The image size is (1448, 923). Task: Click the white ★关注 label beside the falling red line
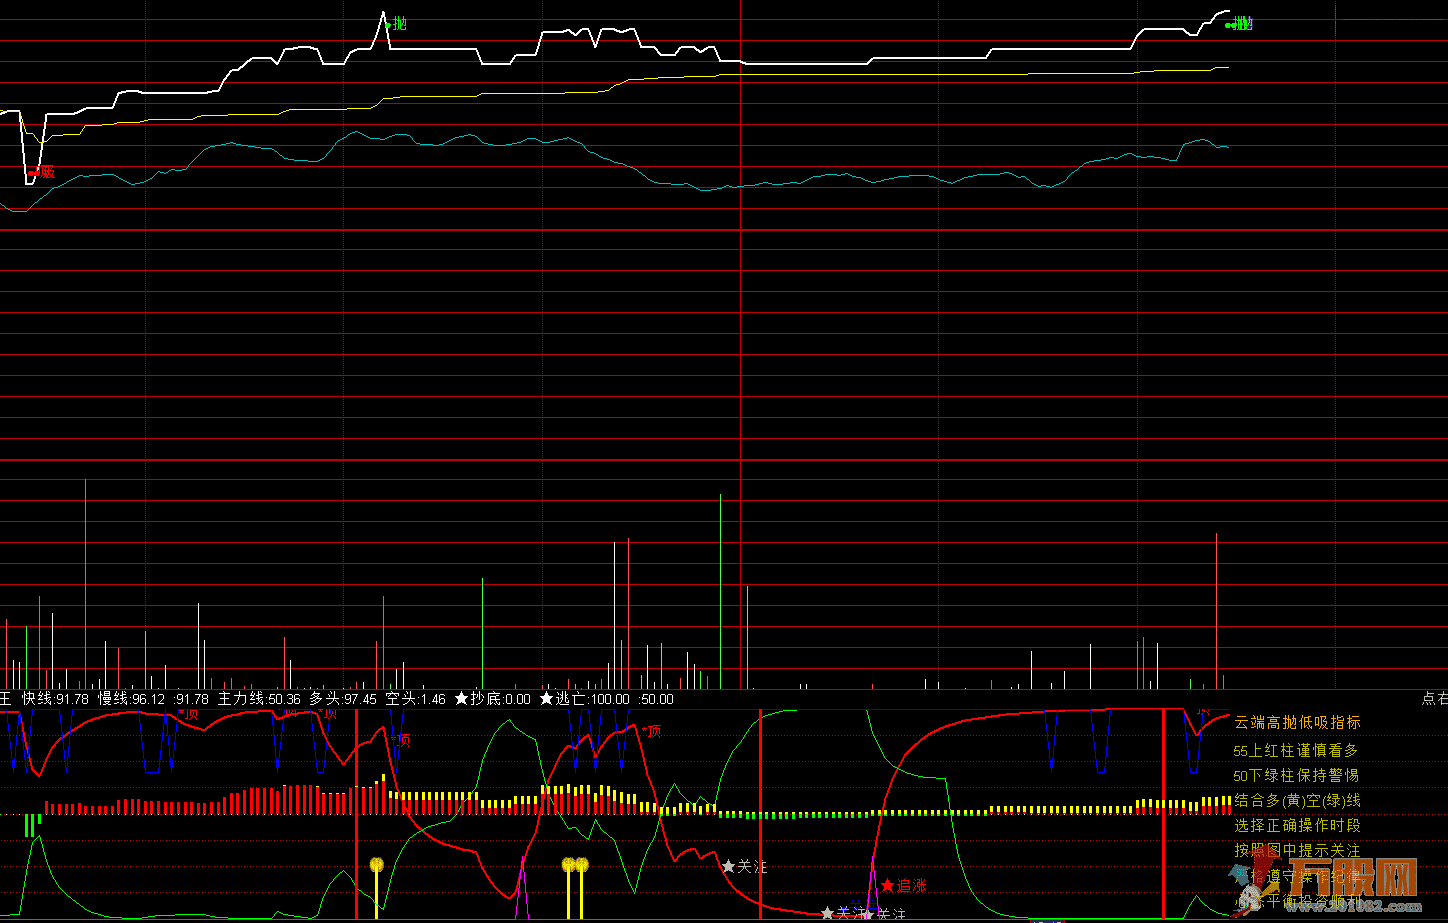(744, 866)
